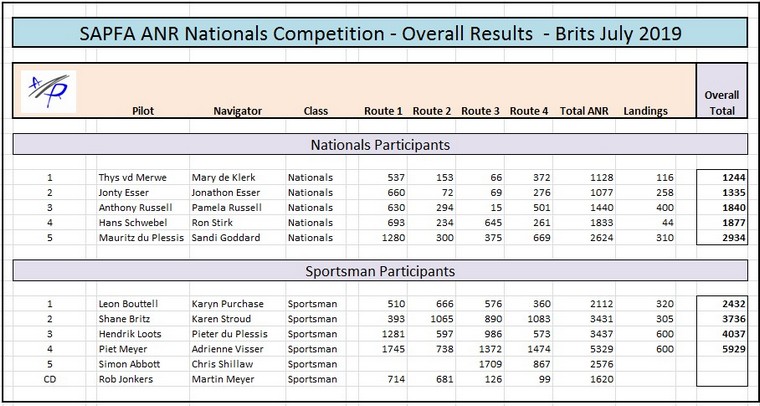
Task: Click the SAPFA logo in the header
Action: (48, 89)
